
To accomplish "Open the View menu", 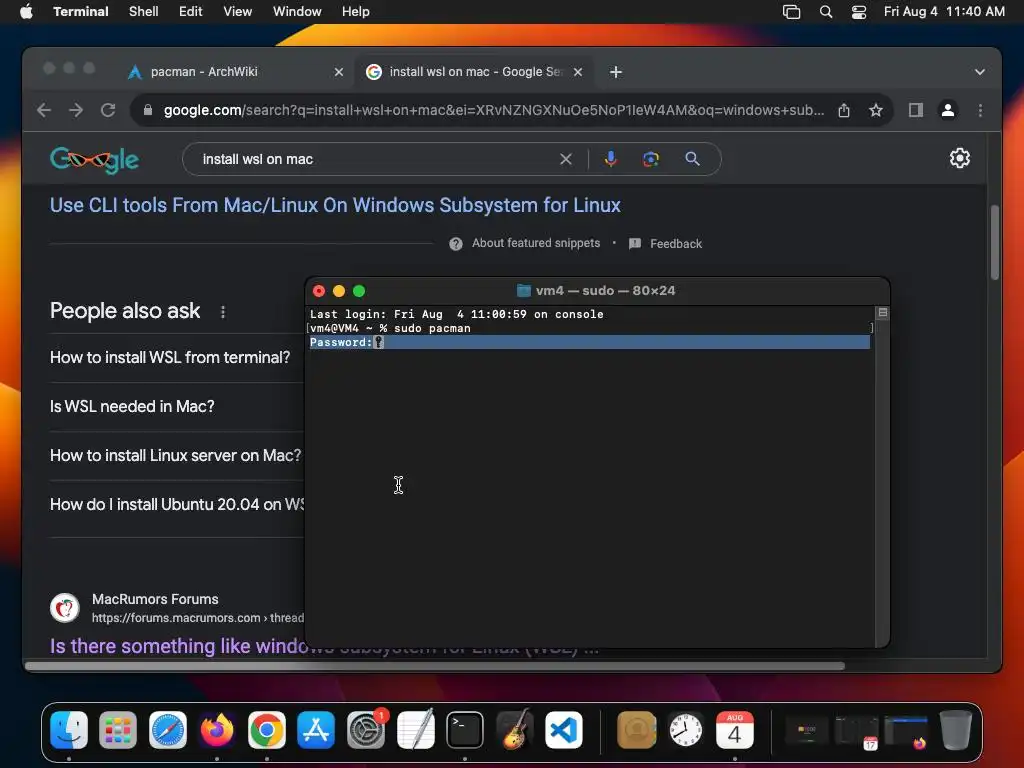I will [238, 12].
